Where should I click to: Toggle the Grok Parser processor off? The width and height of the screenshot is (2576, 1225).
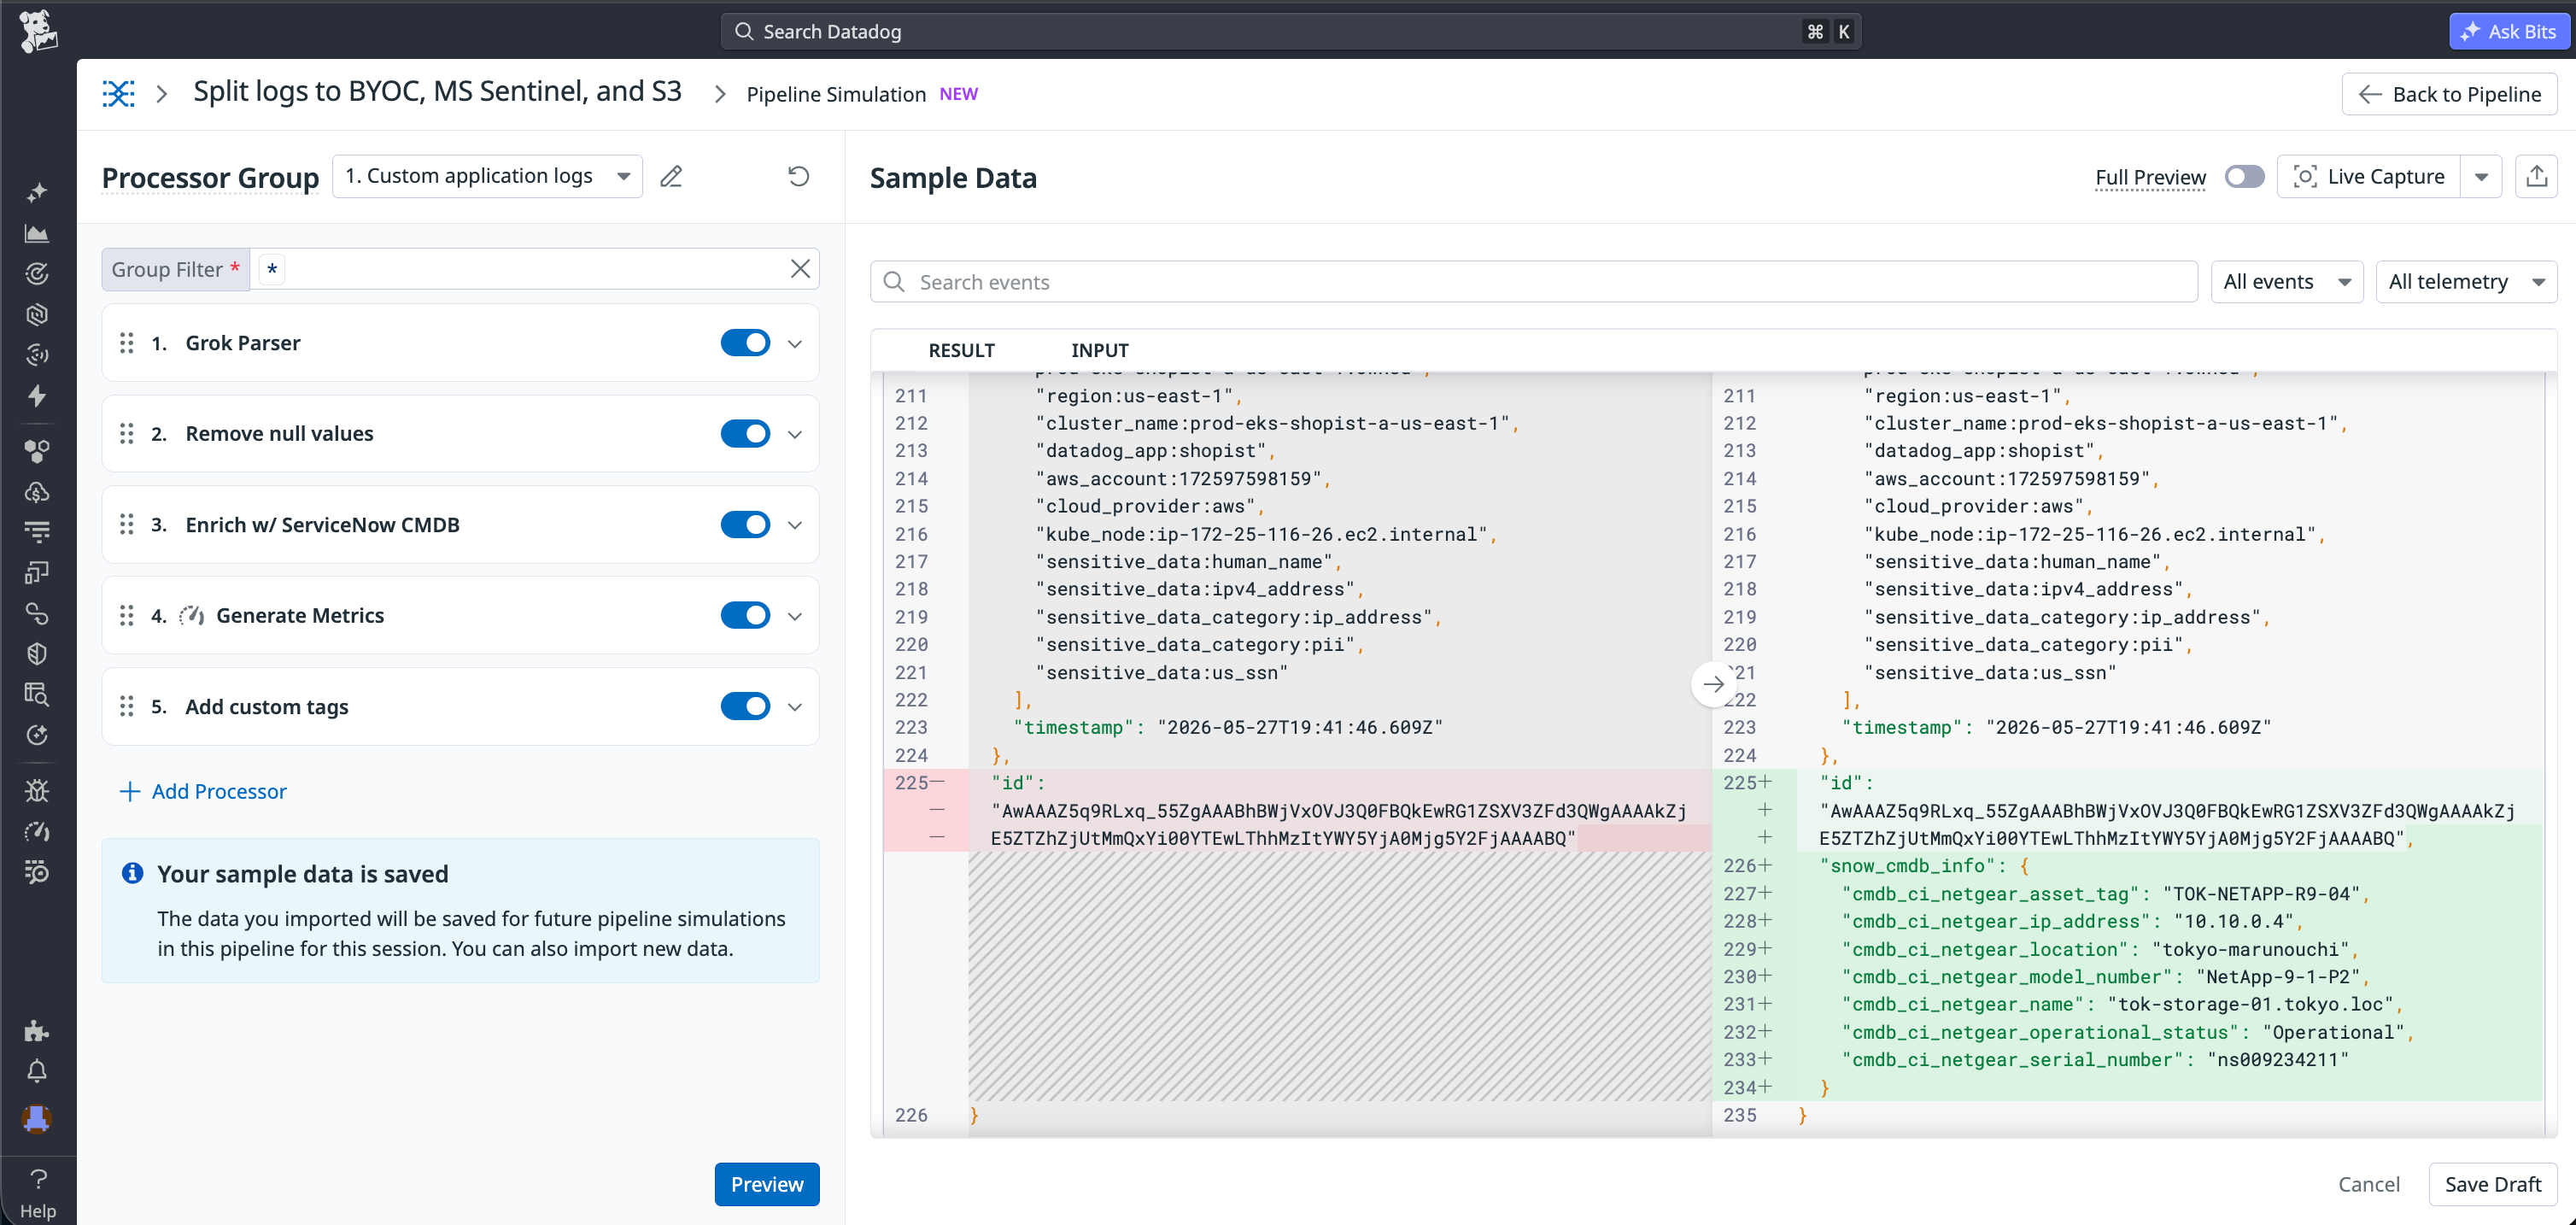click(745, 343)
